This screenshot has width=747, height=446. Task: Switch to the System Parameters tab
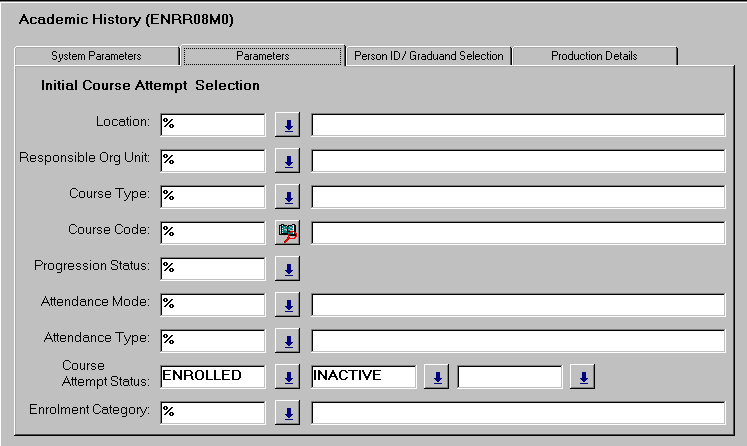(x=96, y=56)
